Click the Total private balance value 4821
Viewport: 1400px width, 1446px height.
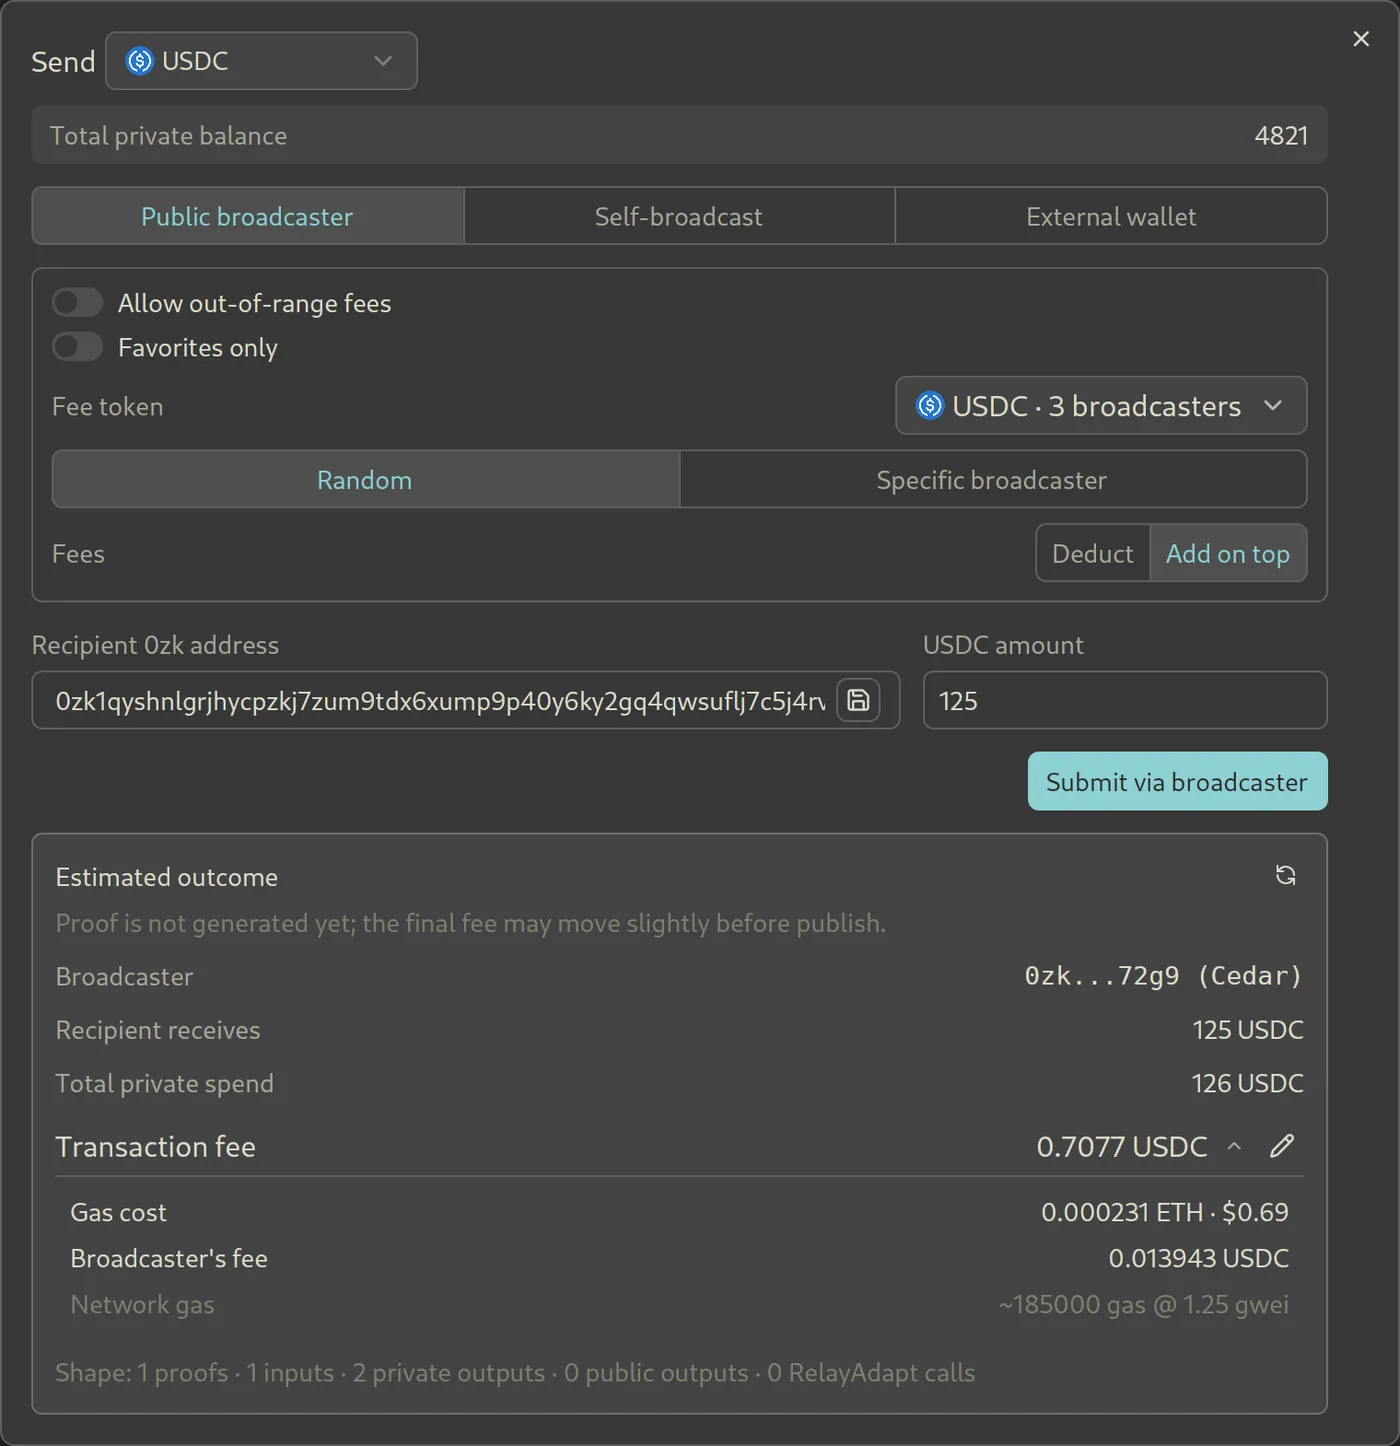(1281, 136)
